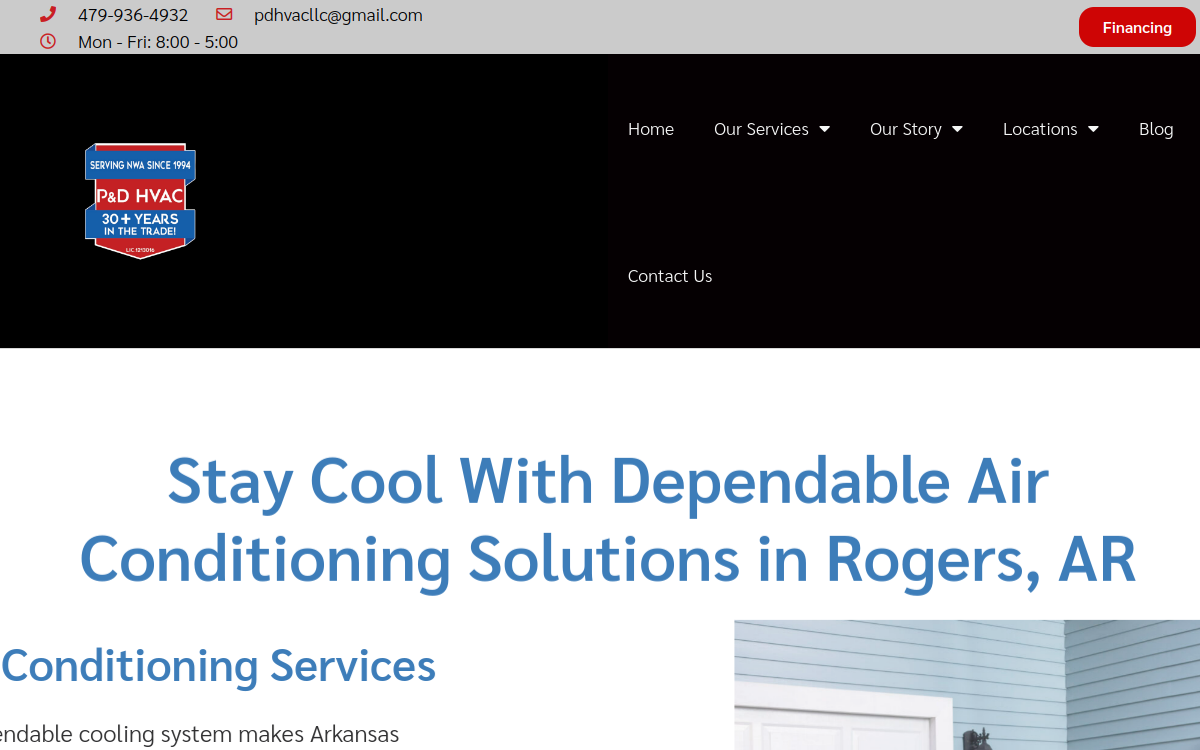Click the cooling system makes Arkansas paragraph

[199, 734]
